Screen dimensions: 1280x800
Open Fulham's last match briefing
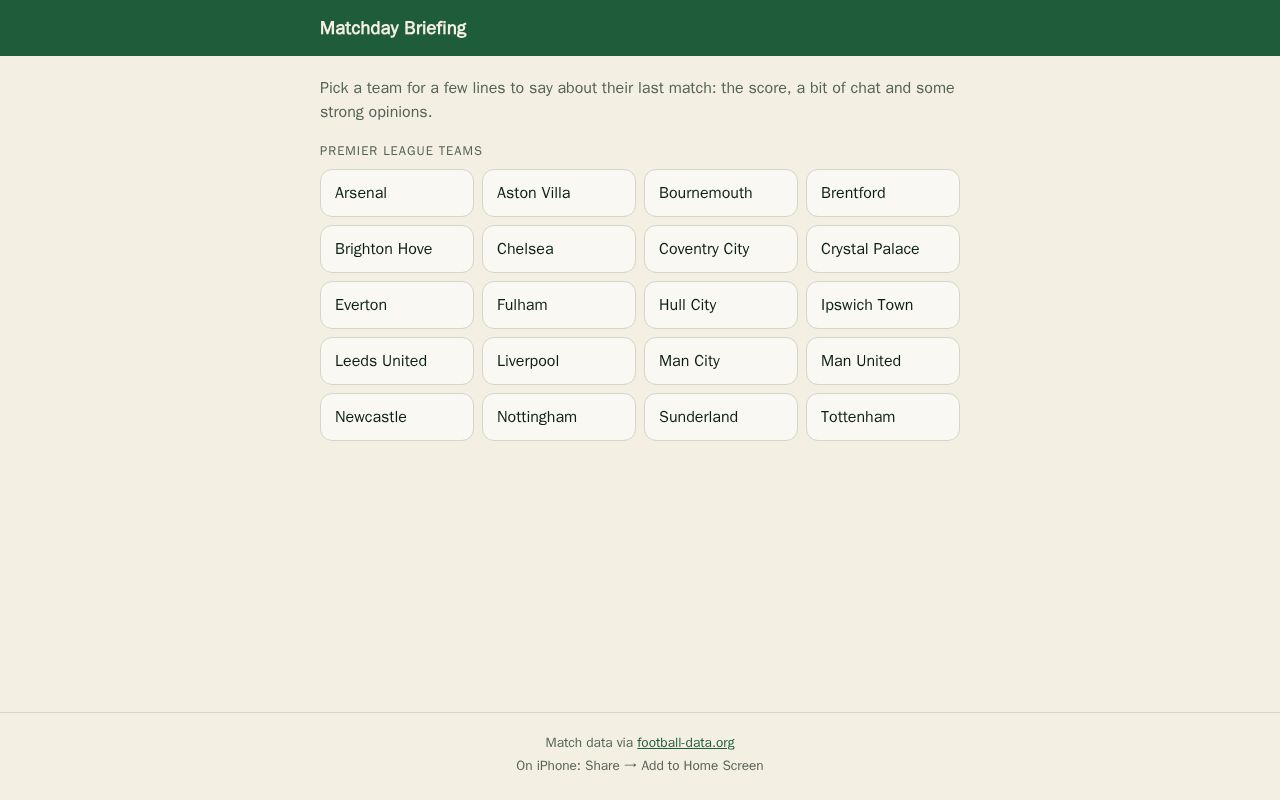tap(559, 305)
